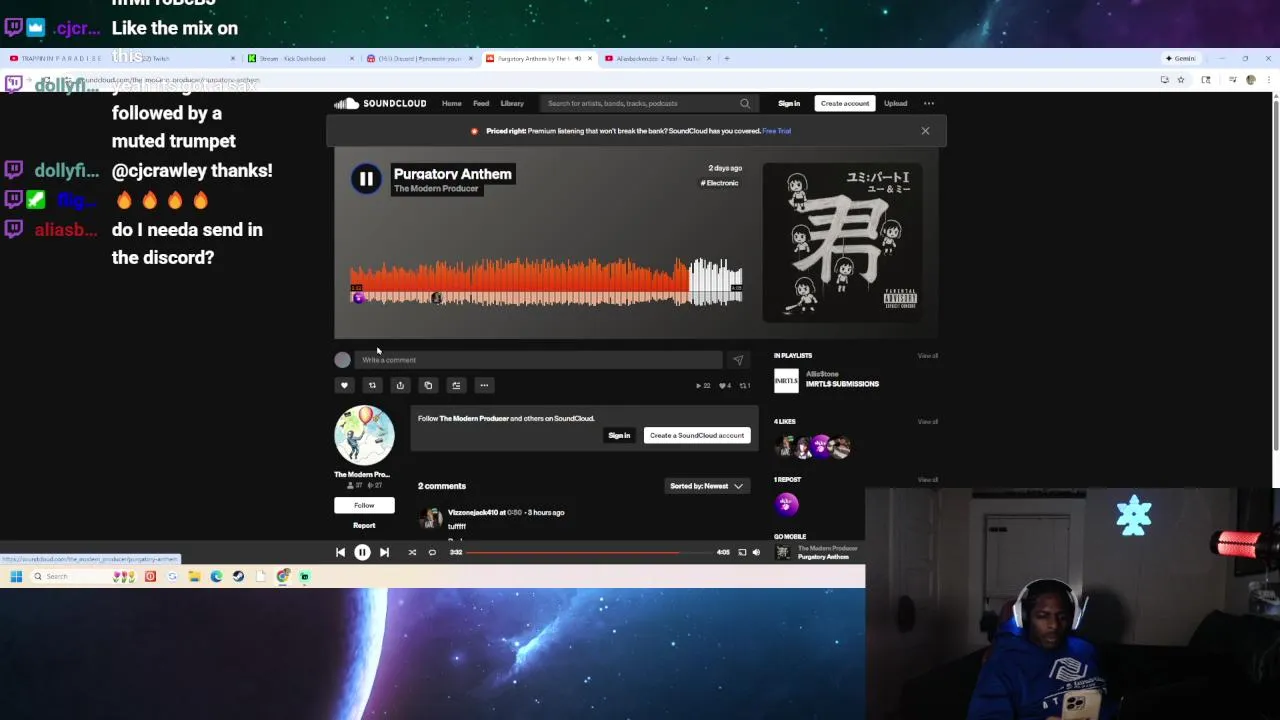Screen dimensions: 1280x720
Task: Pause Purgatory Anthem with the large track button
Action: click(366, 179)
